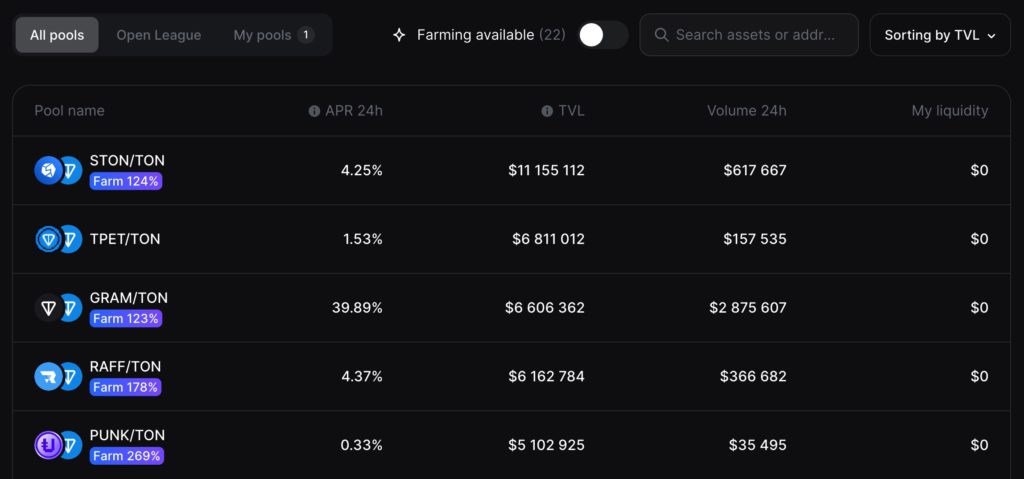This screenshot has height=479, width=1024.
Task: Click the PUNK token icon
Action: point(47,445)
